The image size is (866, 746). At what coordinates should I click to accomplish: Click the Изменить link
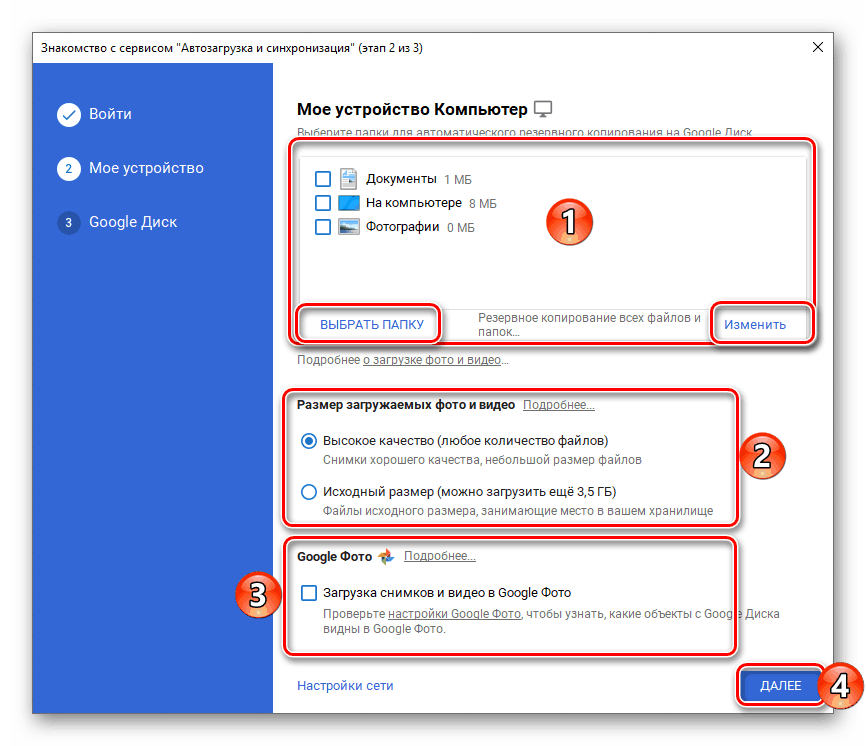coord(754,325)
